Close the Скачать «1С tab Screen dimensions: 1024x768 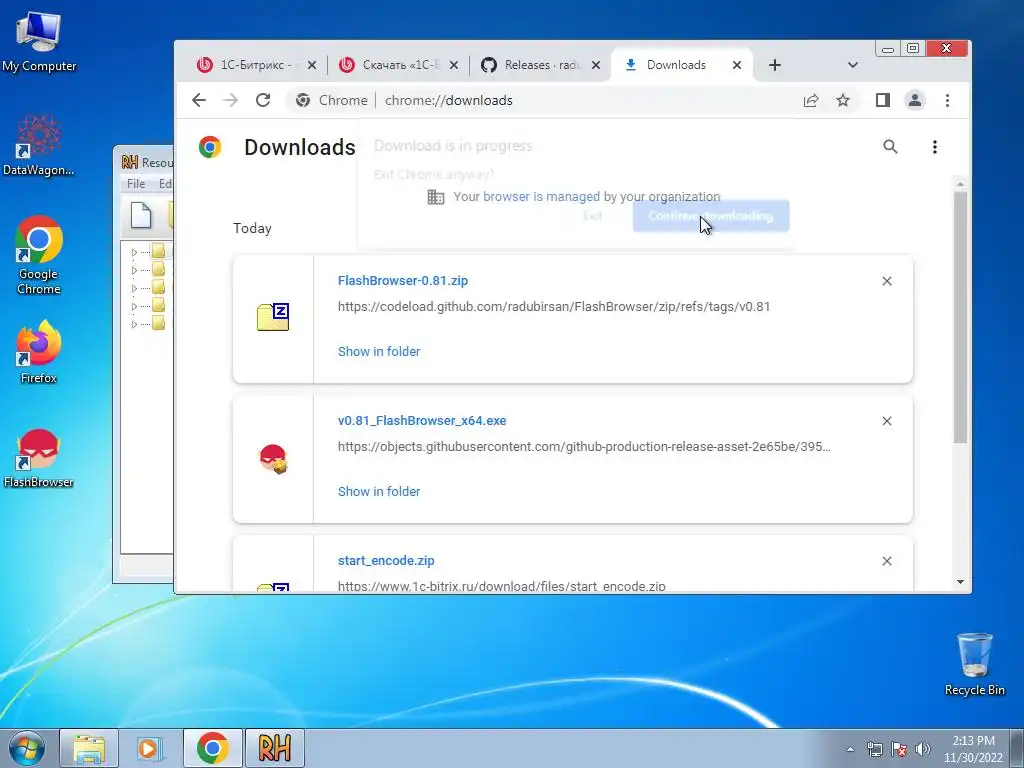(x=454, y=65)
